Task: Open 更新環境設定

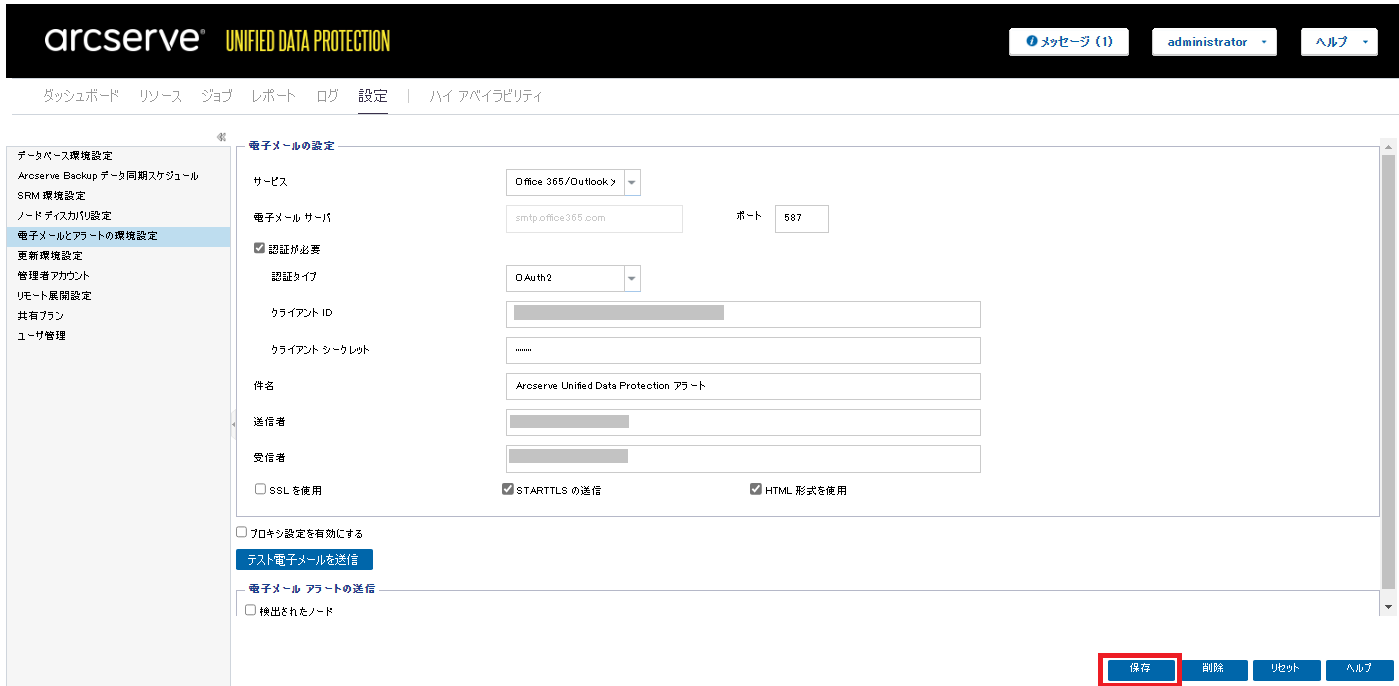Action: pos(118,256)
